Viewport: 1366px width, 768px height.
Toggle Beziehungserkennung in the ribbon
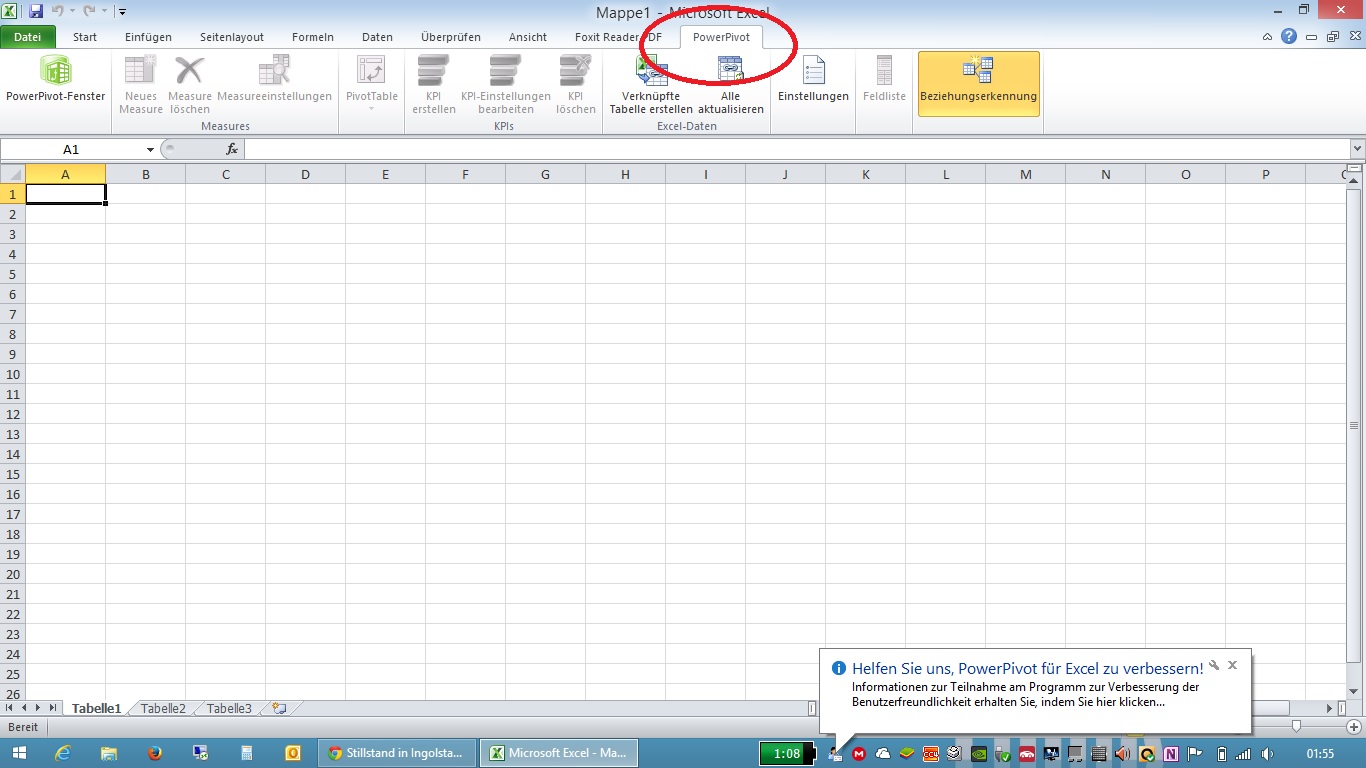978,84
